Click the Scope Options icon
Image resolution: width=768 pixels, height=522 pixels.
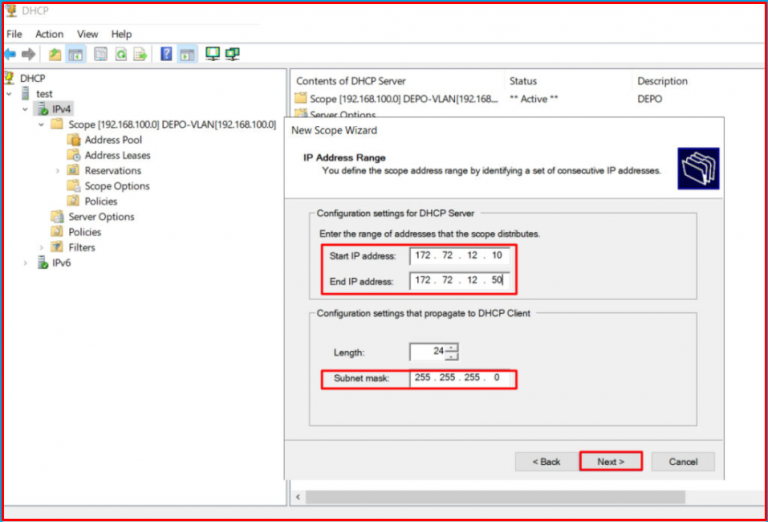pos(73,186)
